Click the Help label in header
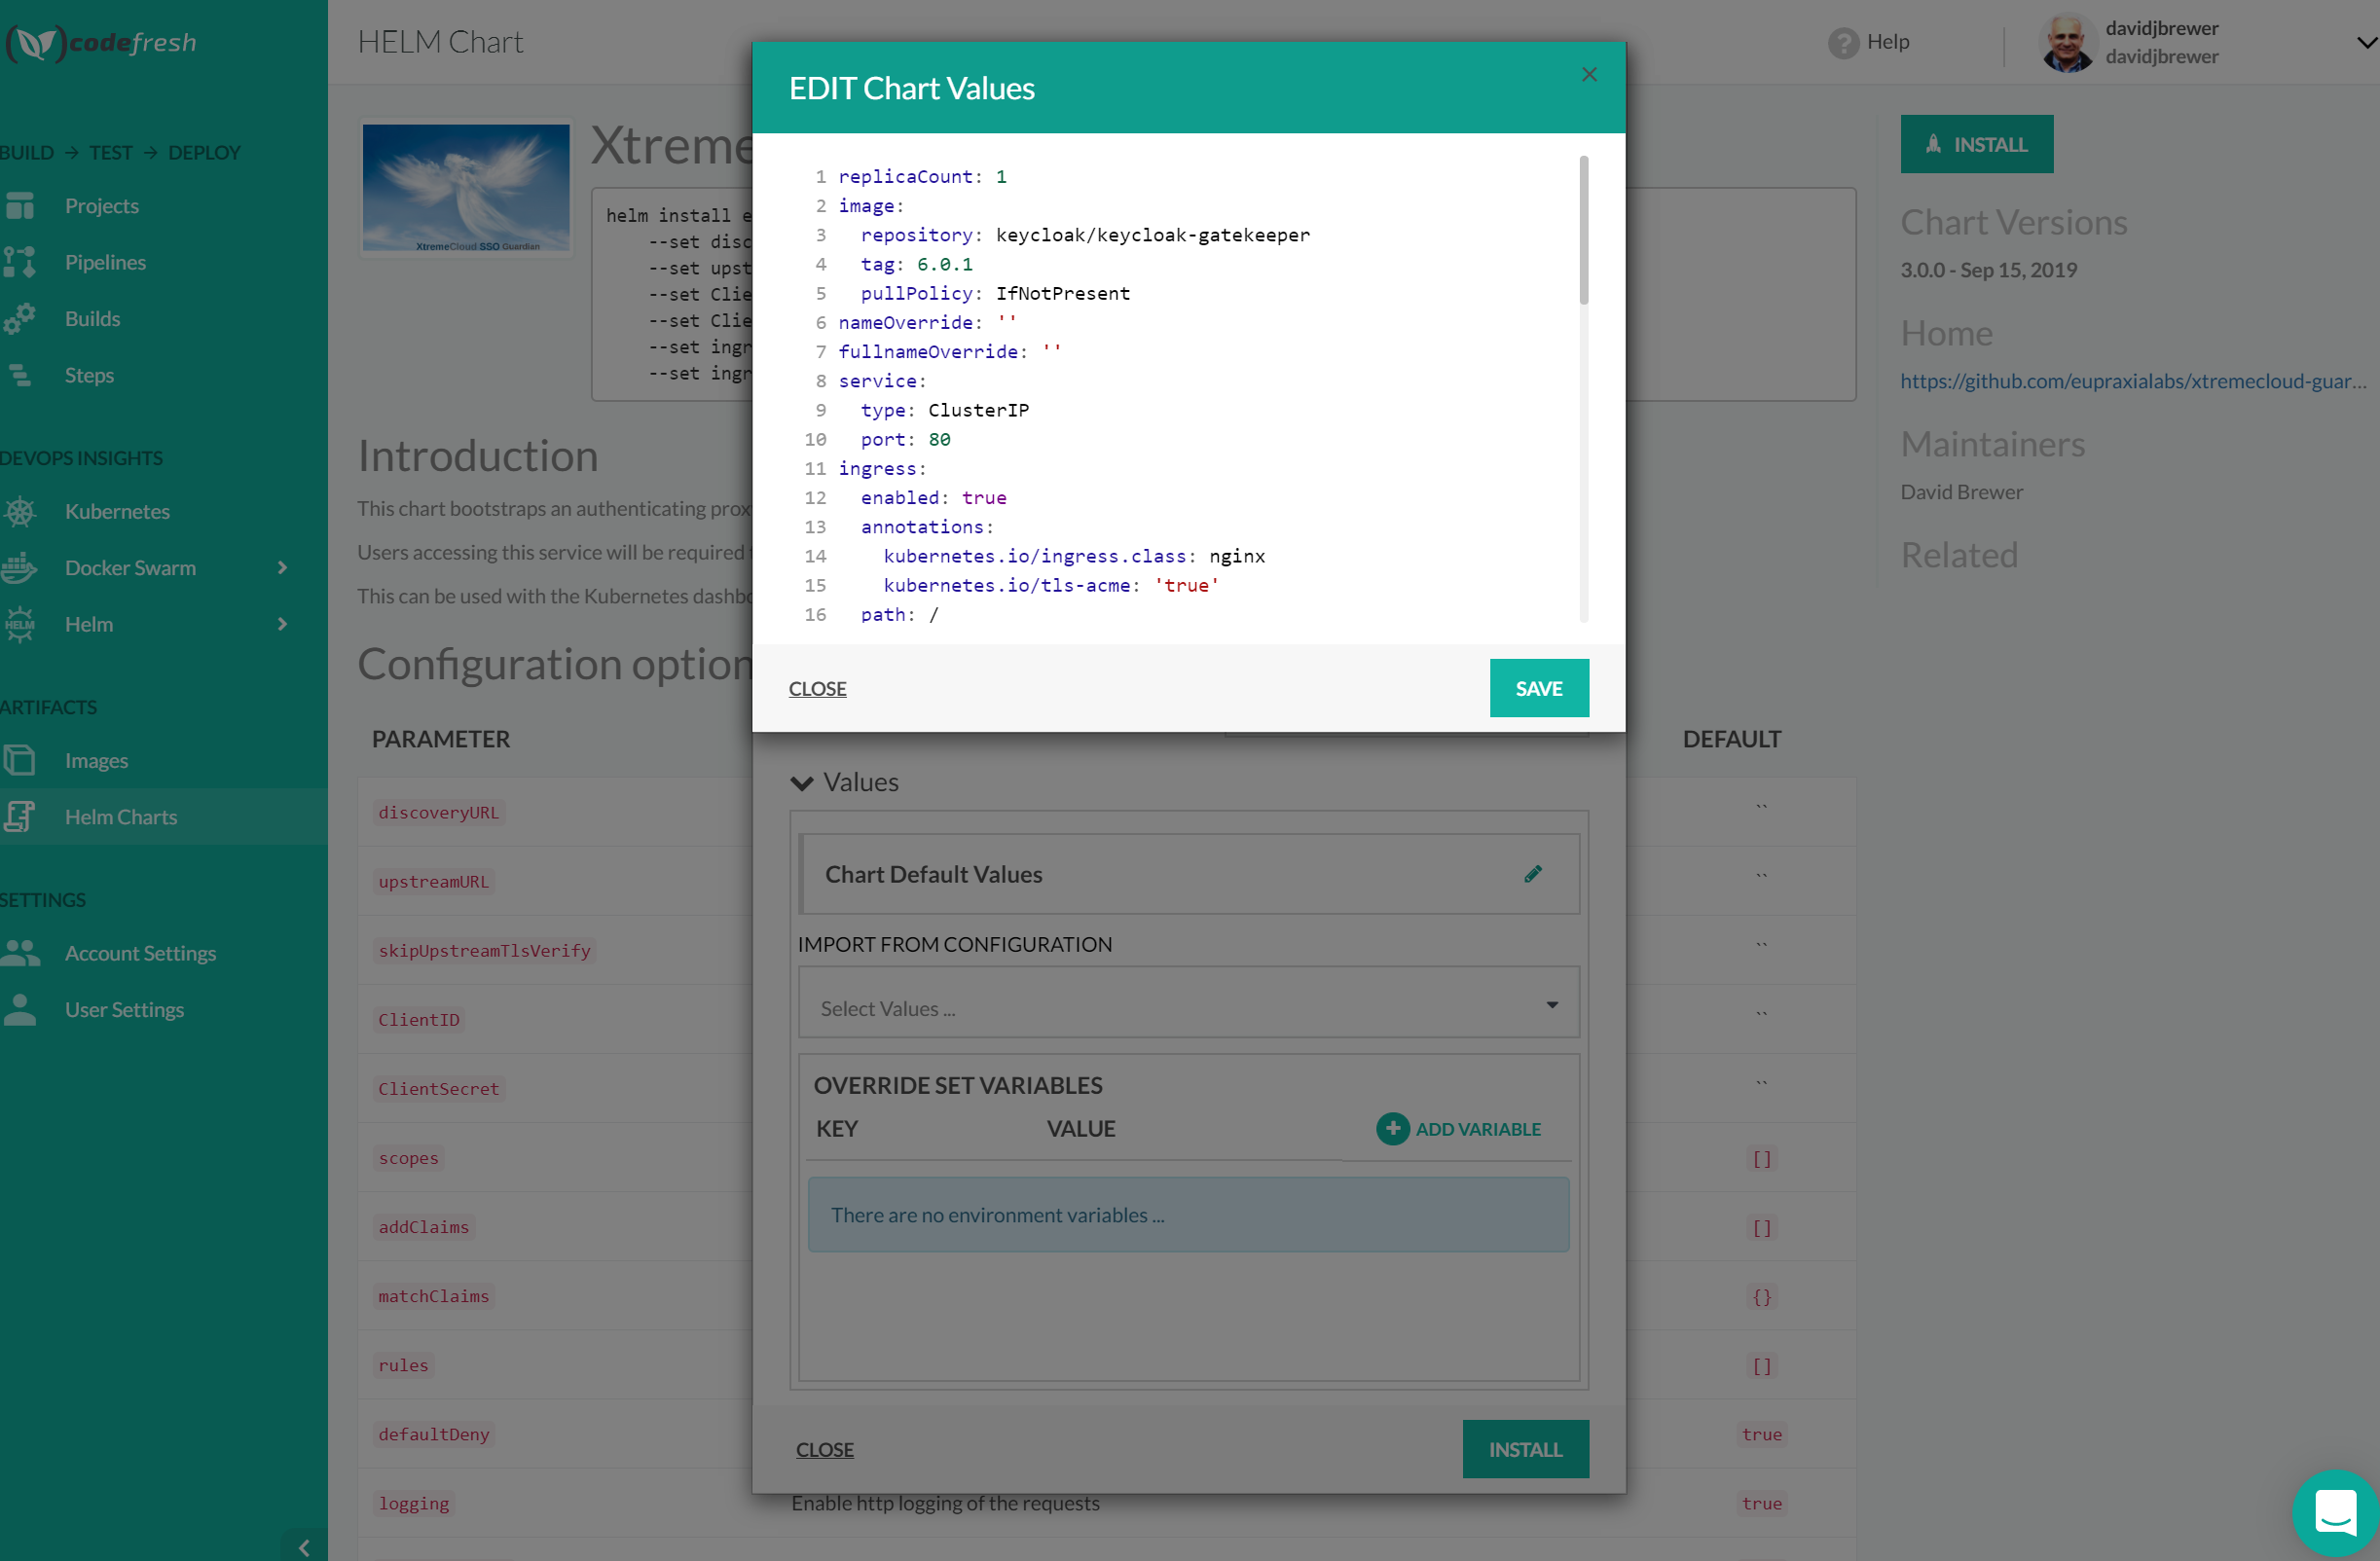This screenshot has height=1561, width=2380. coord(1887,42)
